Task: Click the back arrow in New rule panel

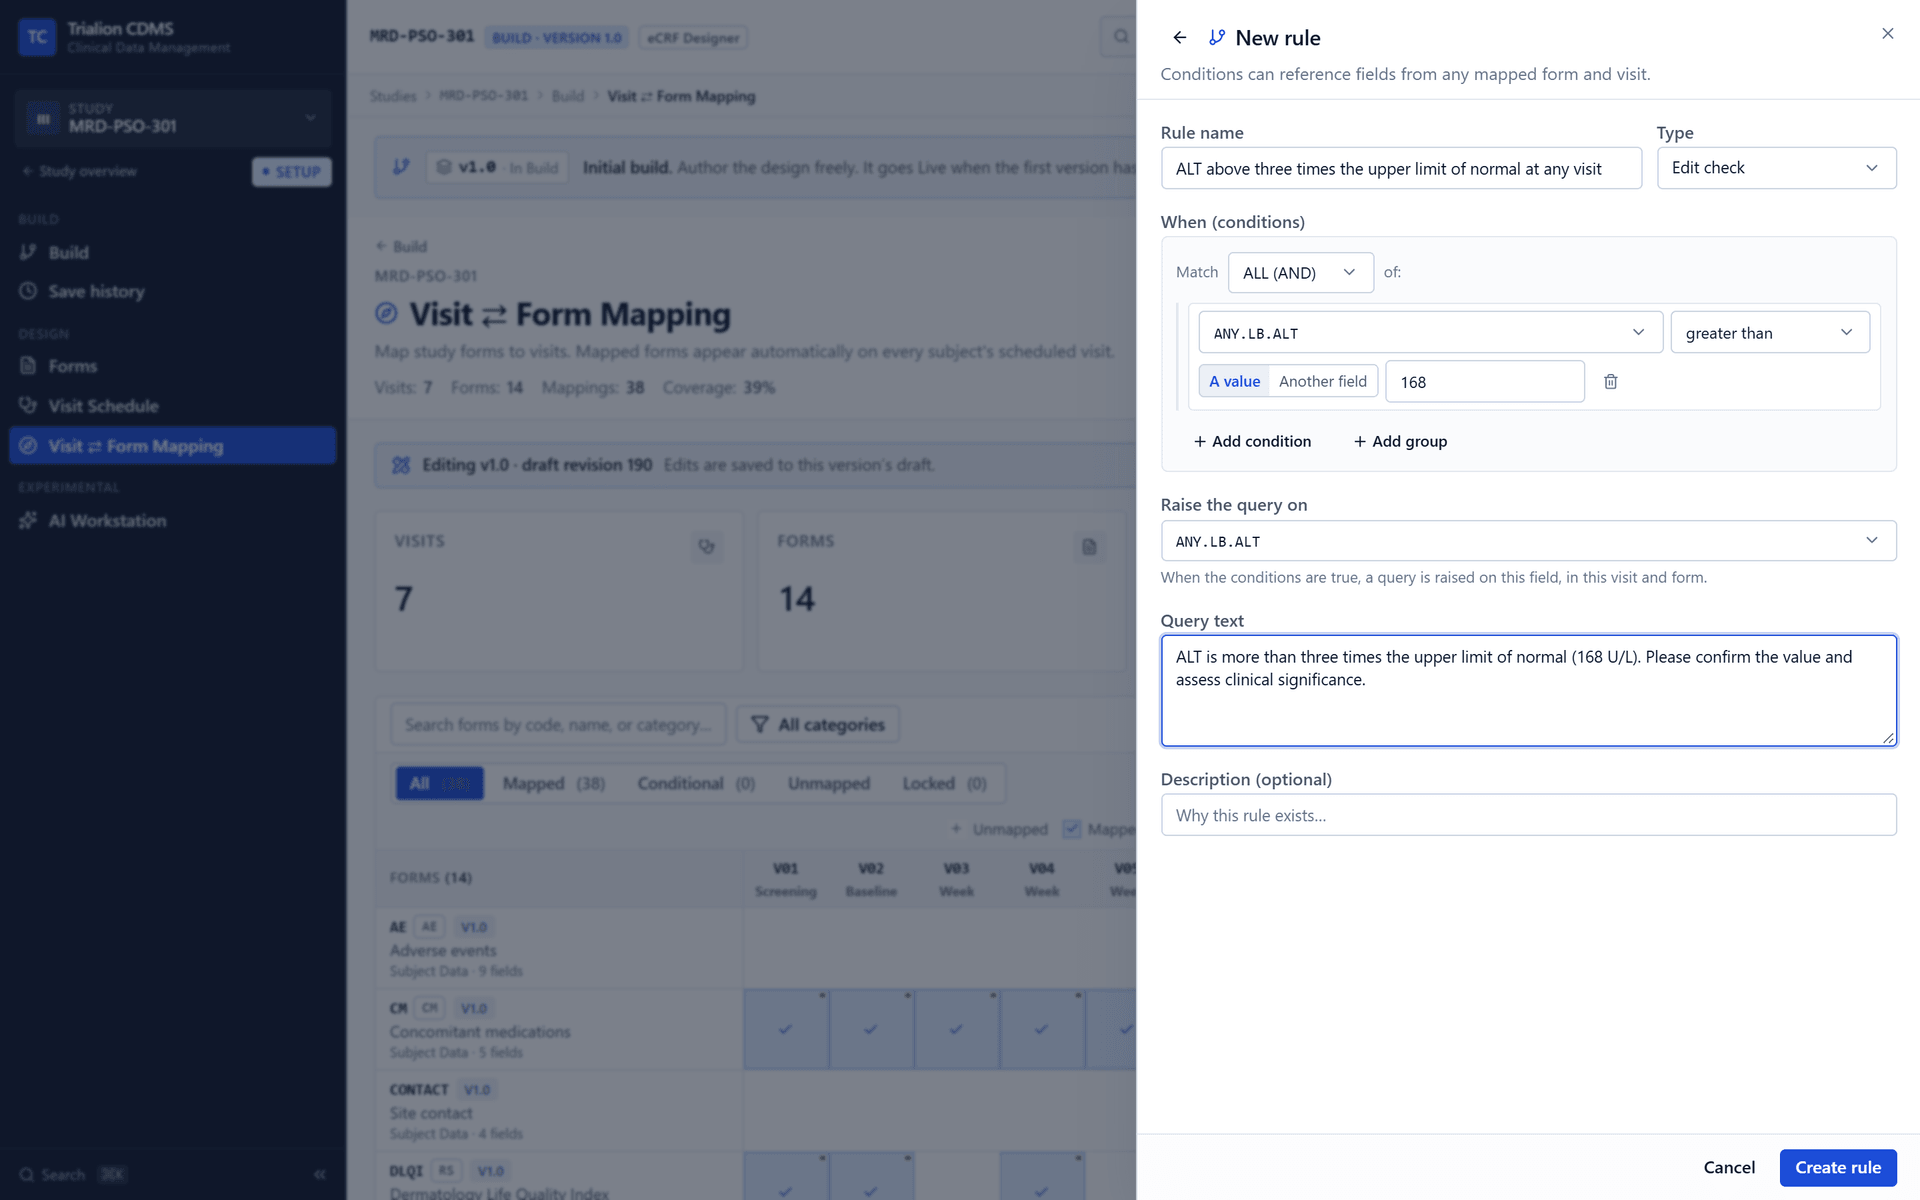Action: click(x=1180, y=38)
